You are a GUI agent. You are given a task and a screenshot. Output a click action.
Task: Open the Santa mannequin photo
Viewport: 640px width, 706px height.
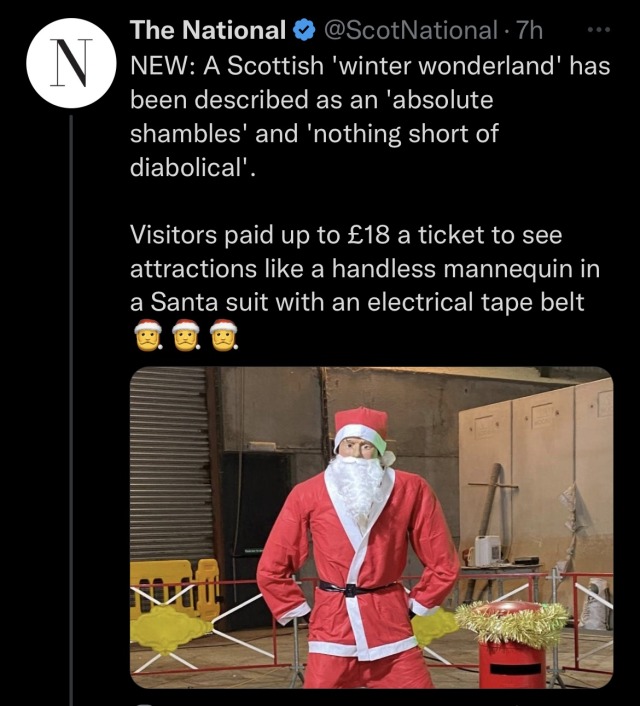click(x=371, y=527)
